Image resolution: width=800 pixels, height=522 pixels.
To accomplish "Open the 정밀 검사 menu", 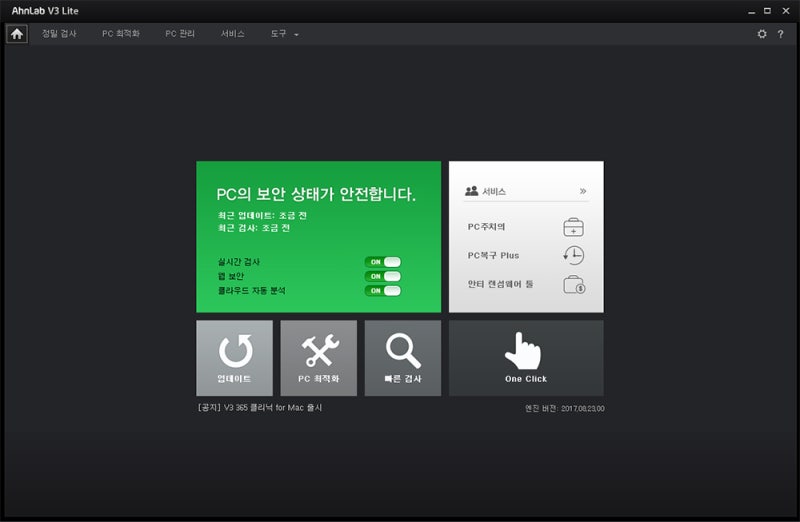I will pyautogui.click(x=59, y=34).
